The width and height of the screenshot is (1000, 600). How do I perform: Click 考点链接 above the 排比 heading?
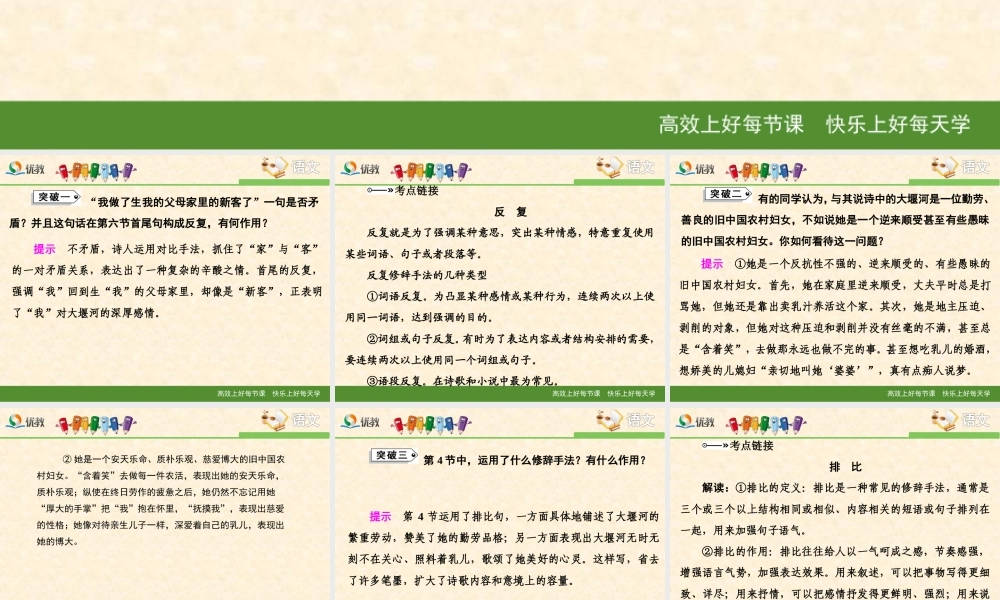coord(751,445)
